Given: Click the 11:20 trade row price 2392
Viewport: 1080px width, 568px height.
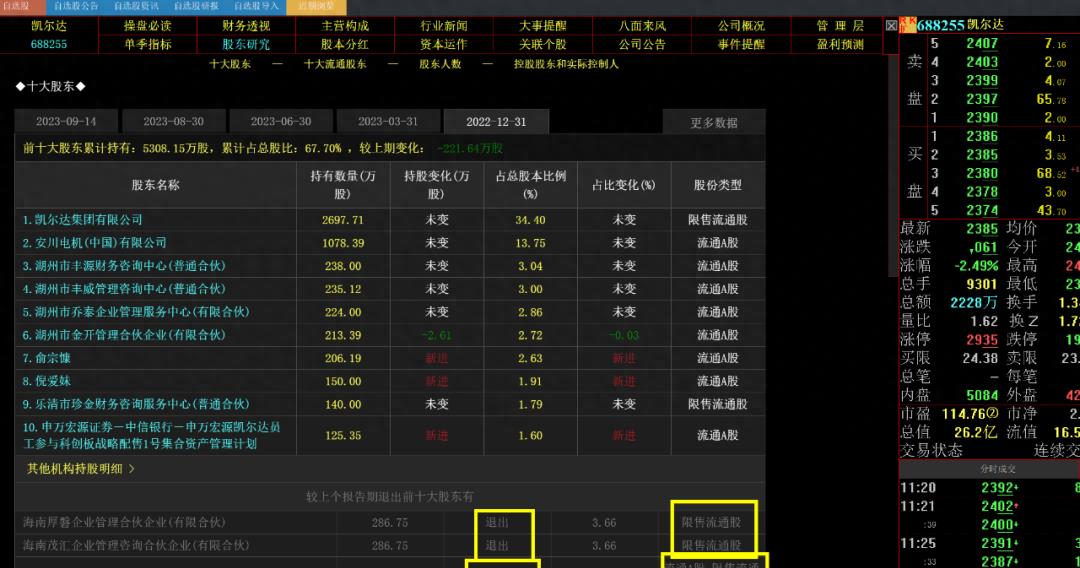Looking at the screenshot, I should pyautogui.click(x=997, y=488).
